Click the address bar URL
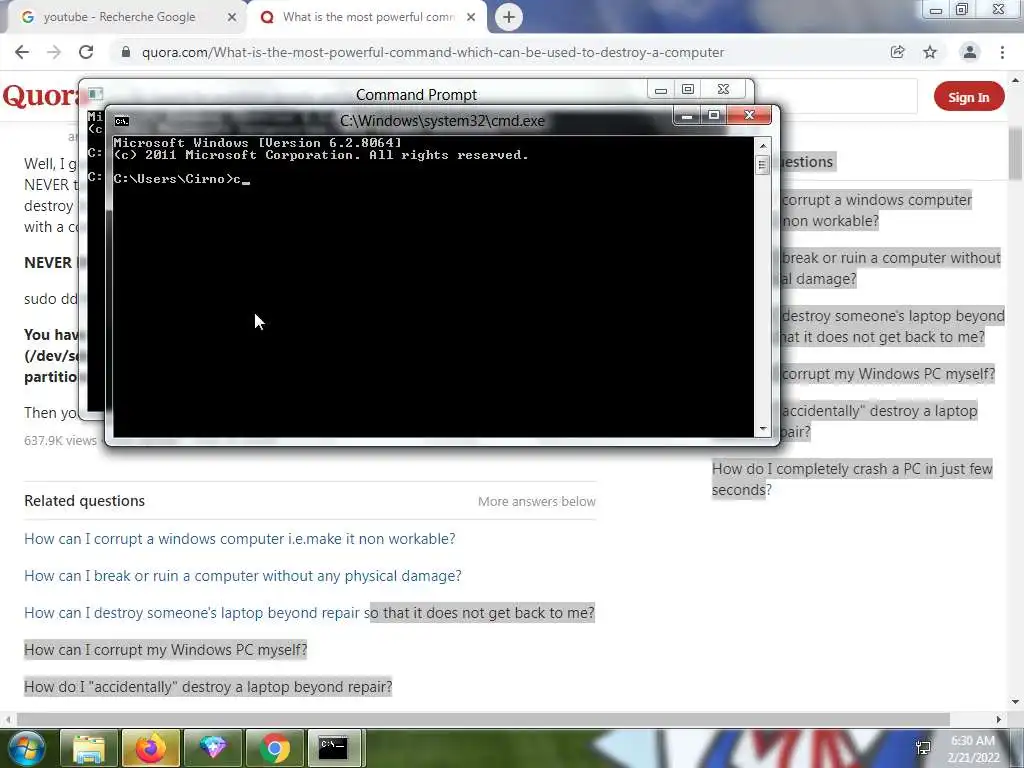Image resolution: width=1024 pixels, height=768 pixels. point(433,52)
